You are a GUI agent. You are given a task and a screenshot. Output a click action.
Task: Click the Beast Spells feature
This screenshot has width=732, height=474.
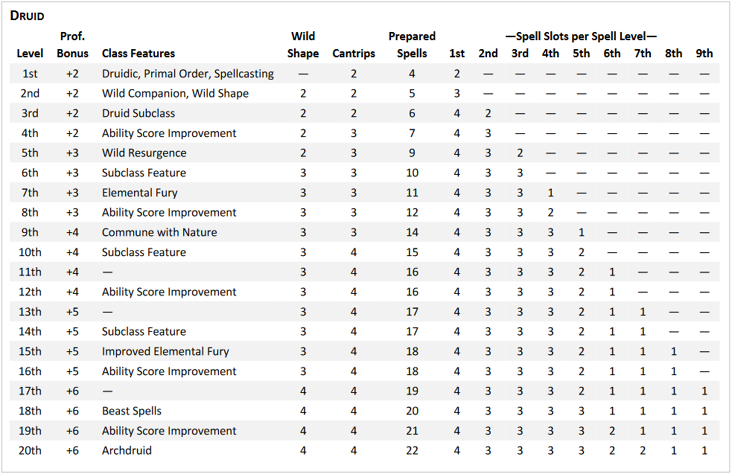point(131,411)
